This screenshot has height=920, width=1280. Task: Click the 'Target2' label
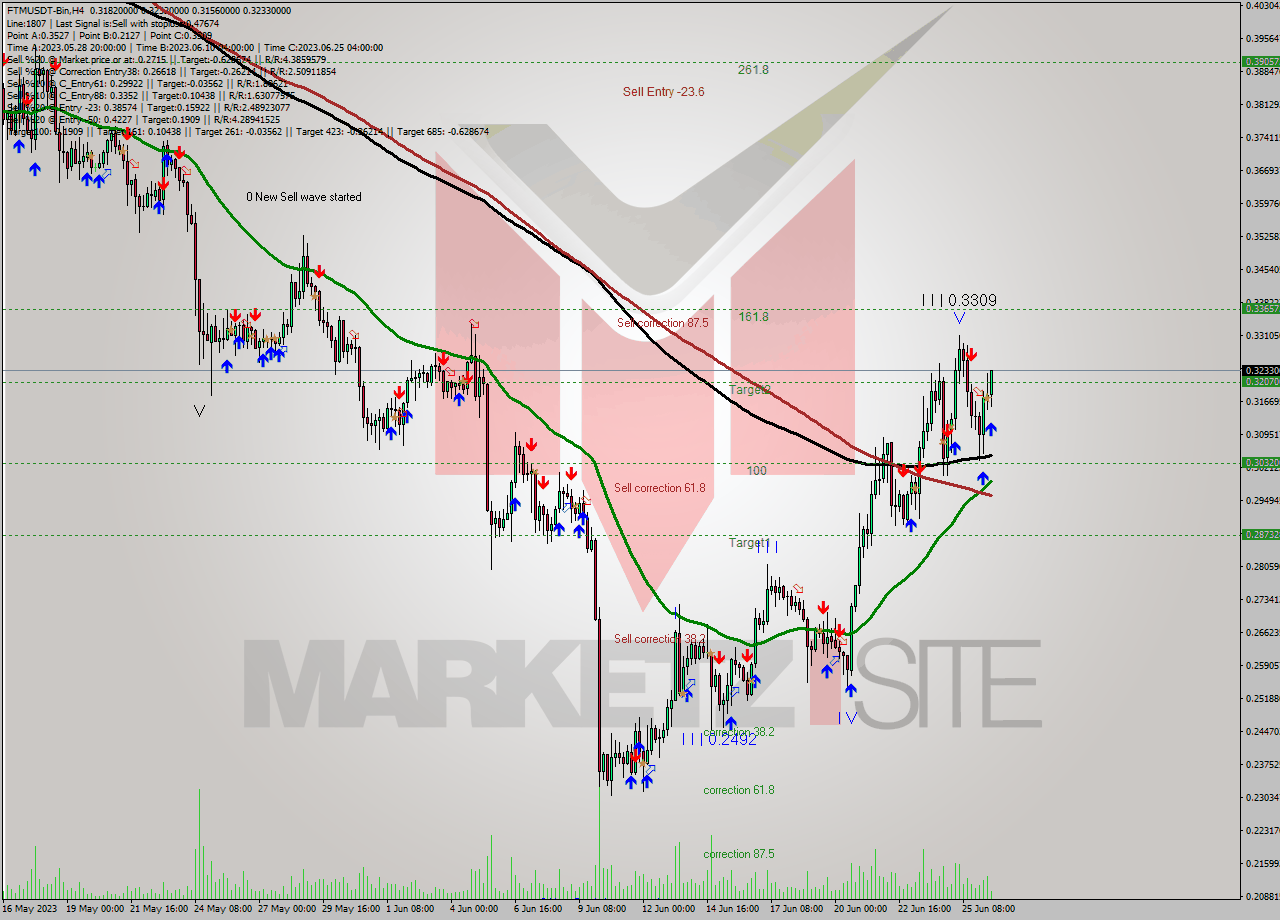click(749, 389)
